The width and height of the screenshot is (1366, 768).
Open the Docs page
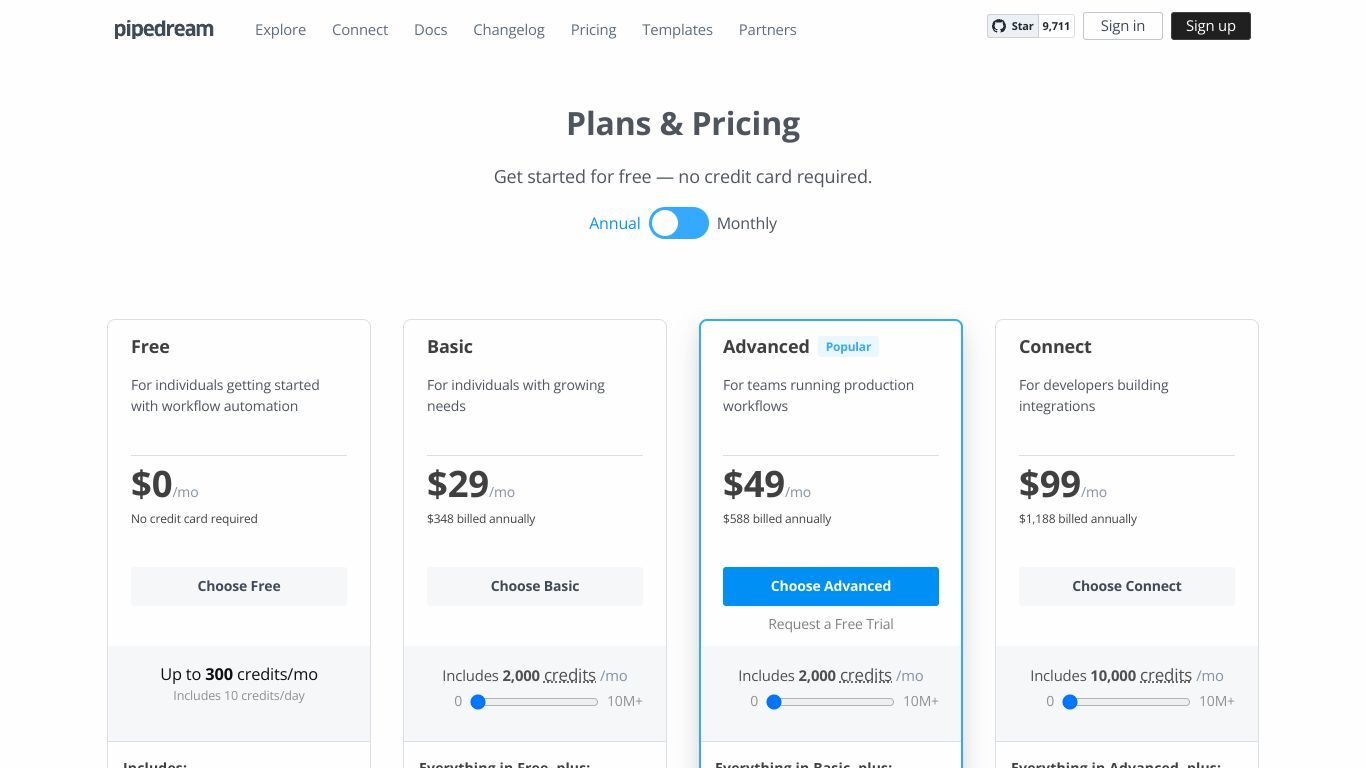(430, 30)
